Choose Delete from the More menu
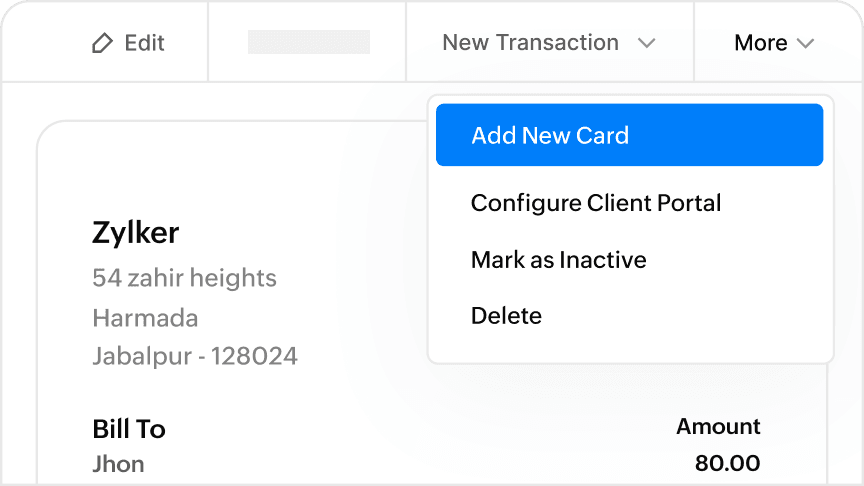Screen dimensions: 864x486 pyautogui.click(x=506, y=316)
